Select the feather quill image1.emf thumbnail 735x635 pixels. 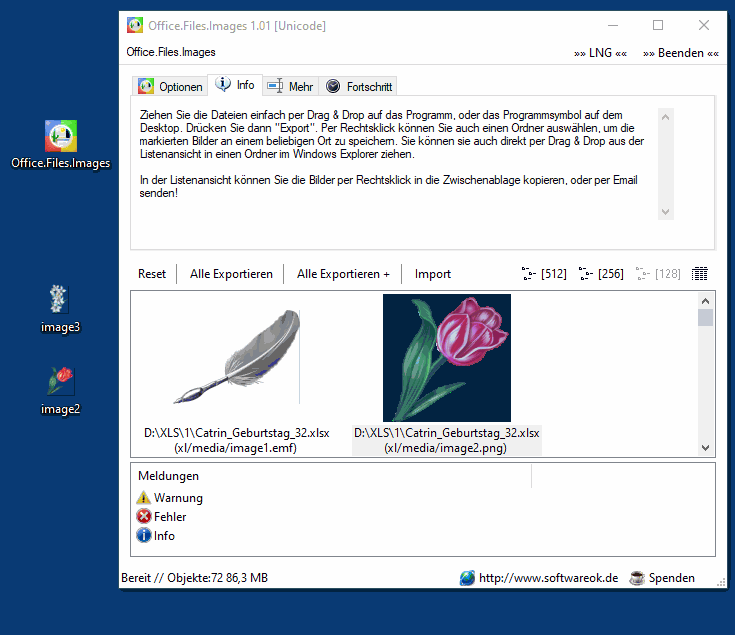pyautogui.click(x=237, y=357)
